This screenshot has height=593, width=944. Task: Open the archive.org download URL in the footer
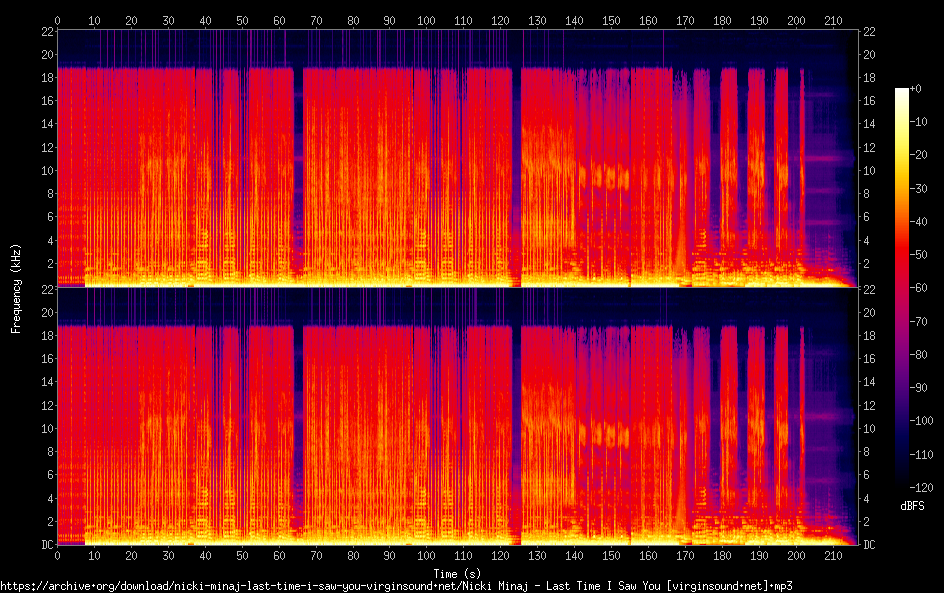[x=396, y=586]
